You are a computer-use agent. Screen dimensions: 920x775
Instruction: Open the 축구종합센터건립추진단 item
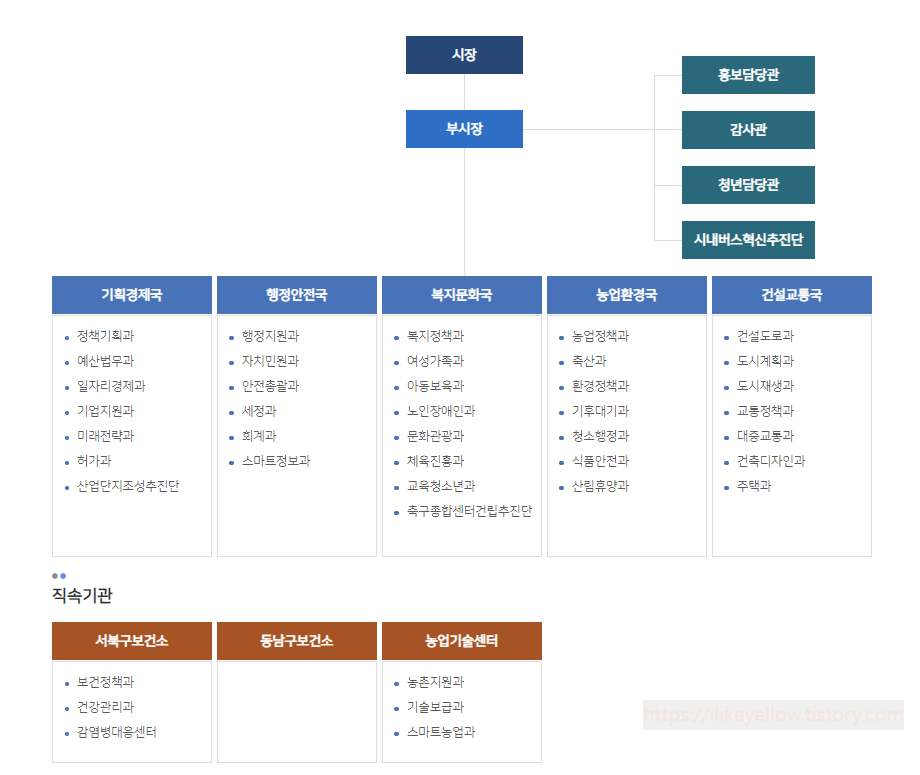469,511
